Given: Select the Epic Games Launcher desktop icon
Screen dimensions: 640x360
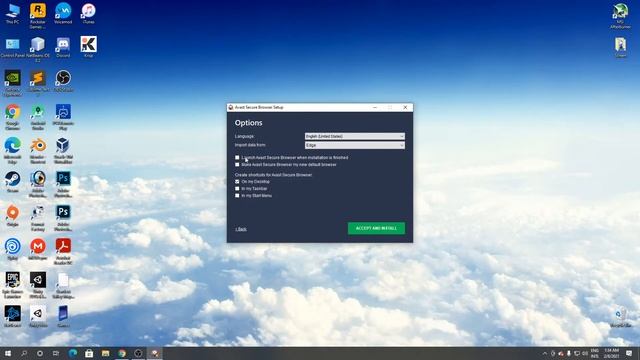Looking at the screenshot, I should (x=13, y=285).
